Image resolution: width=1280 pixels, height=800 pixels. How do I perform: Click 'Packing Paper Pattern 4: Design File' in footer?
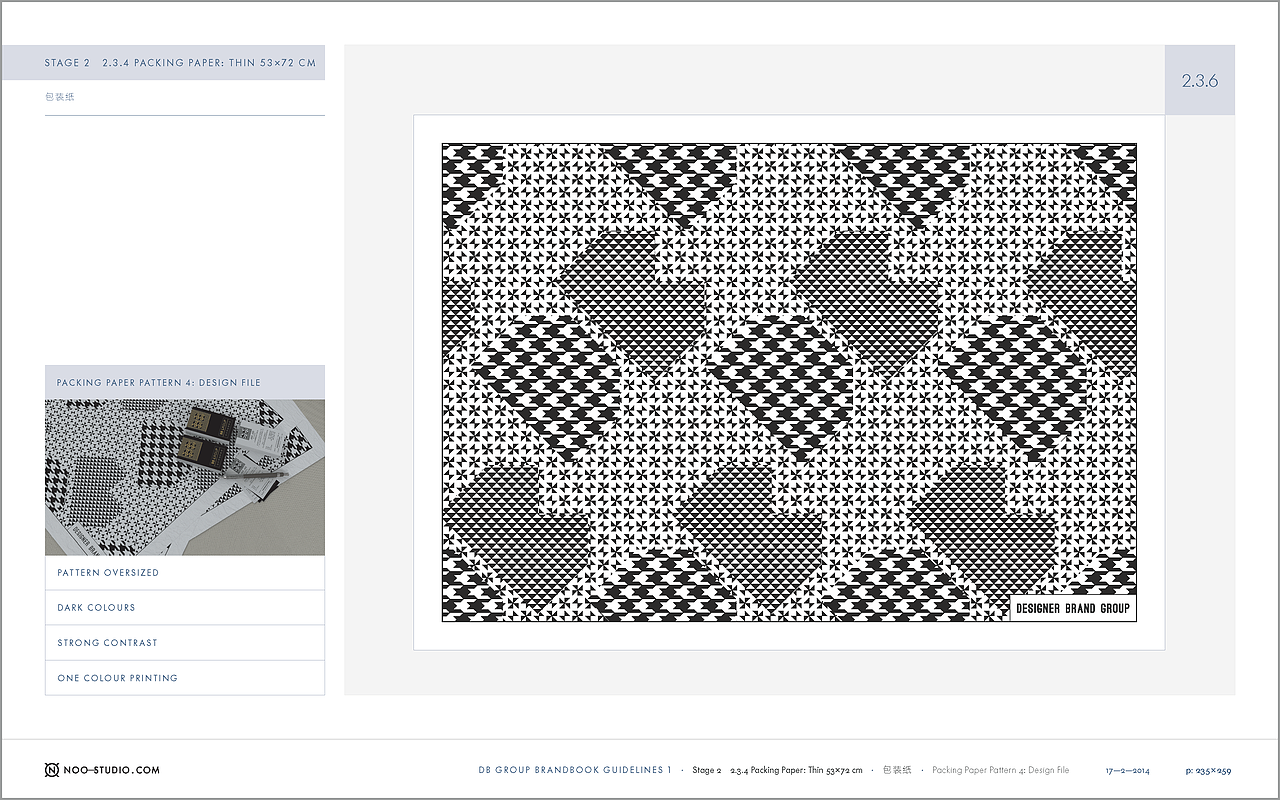1000,770
